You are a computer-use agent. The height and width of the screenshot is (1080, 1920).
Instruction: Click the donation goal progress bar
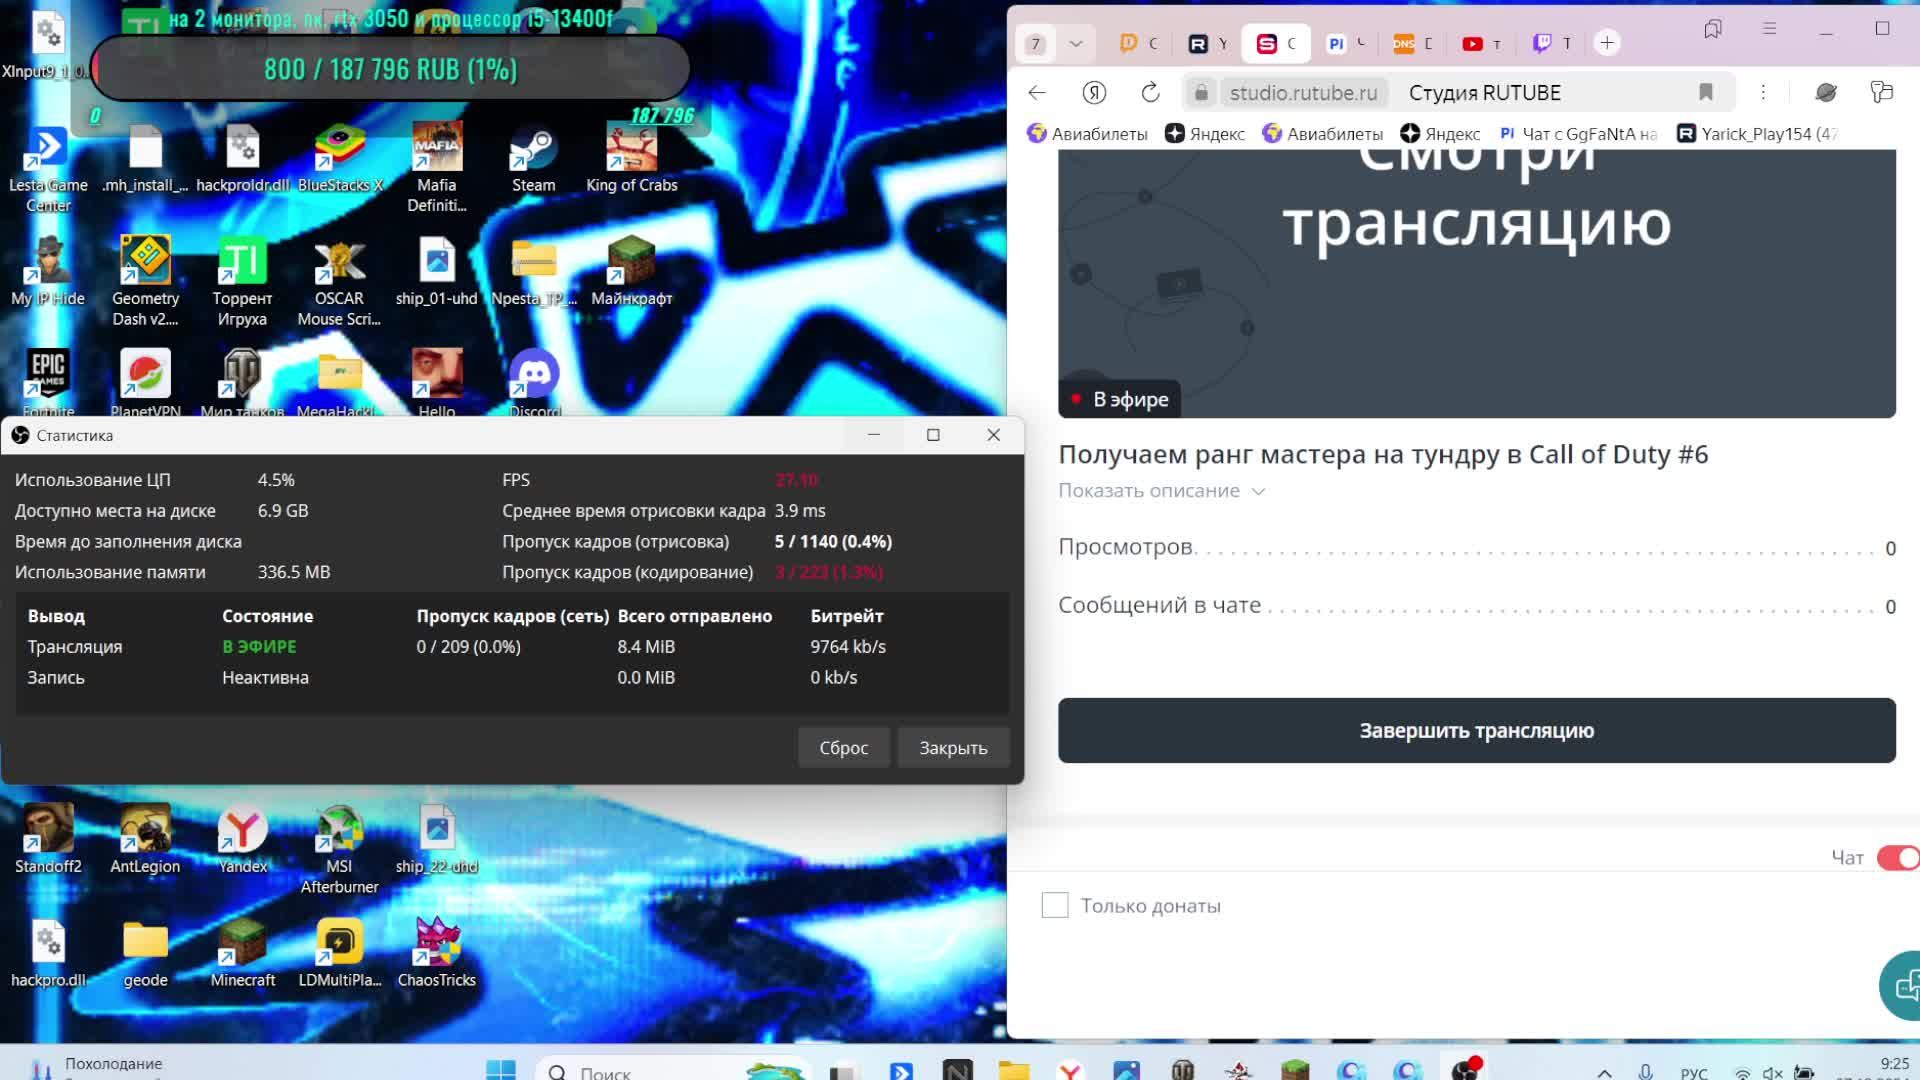click(390, 69)
